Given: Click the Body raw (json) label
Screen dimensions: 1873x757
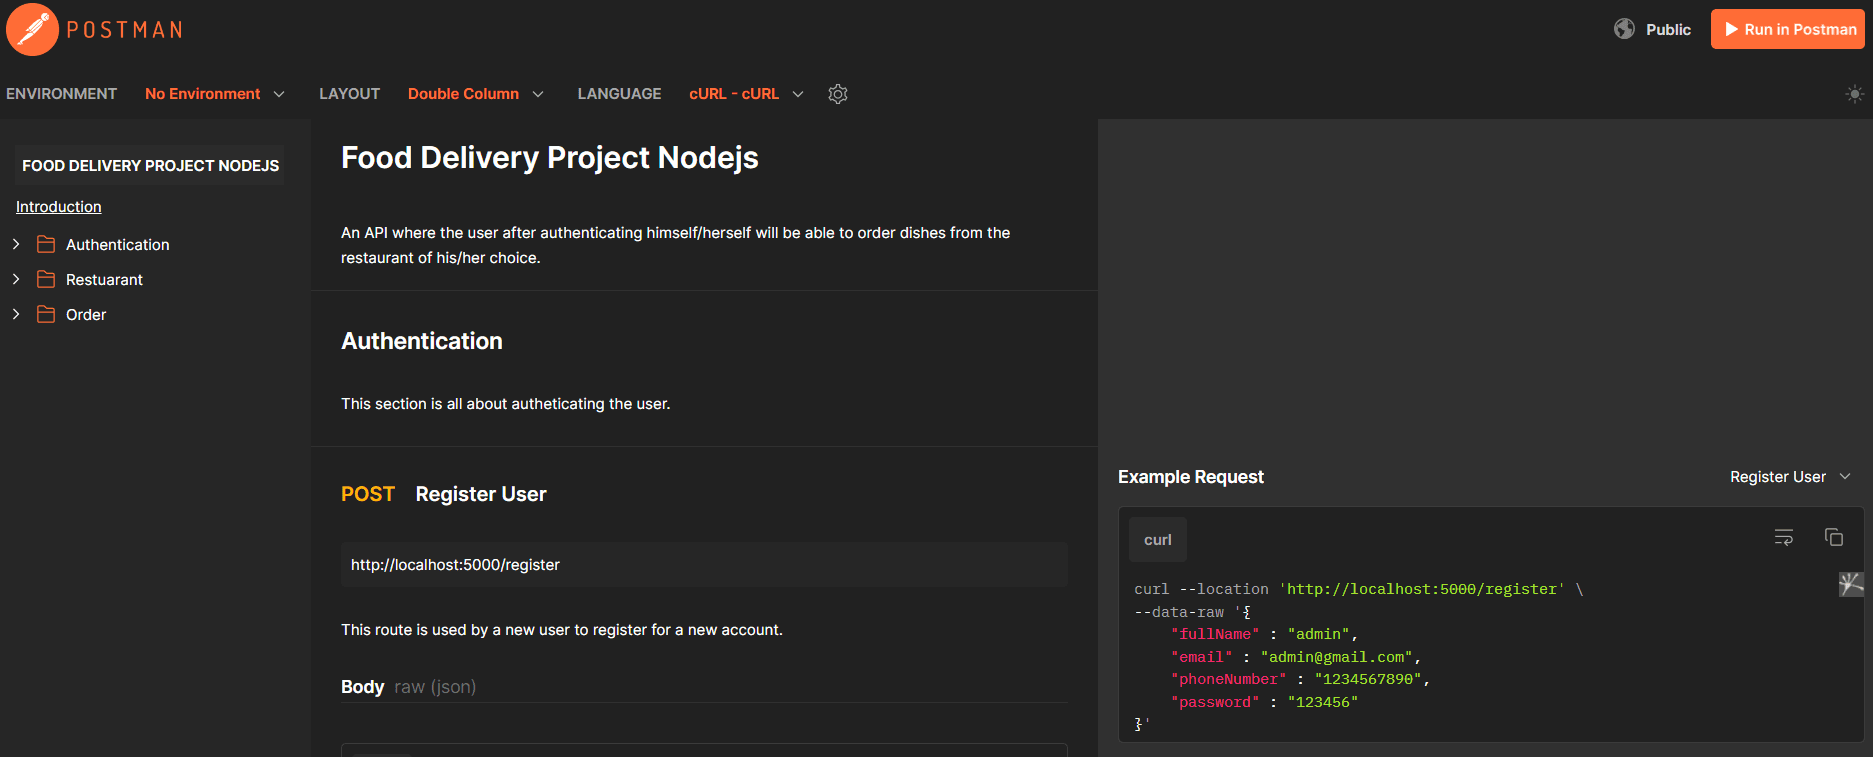Looking at the screenshot, I should point(408,687).
